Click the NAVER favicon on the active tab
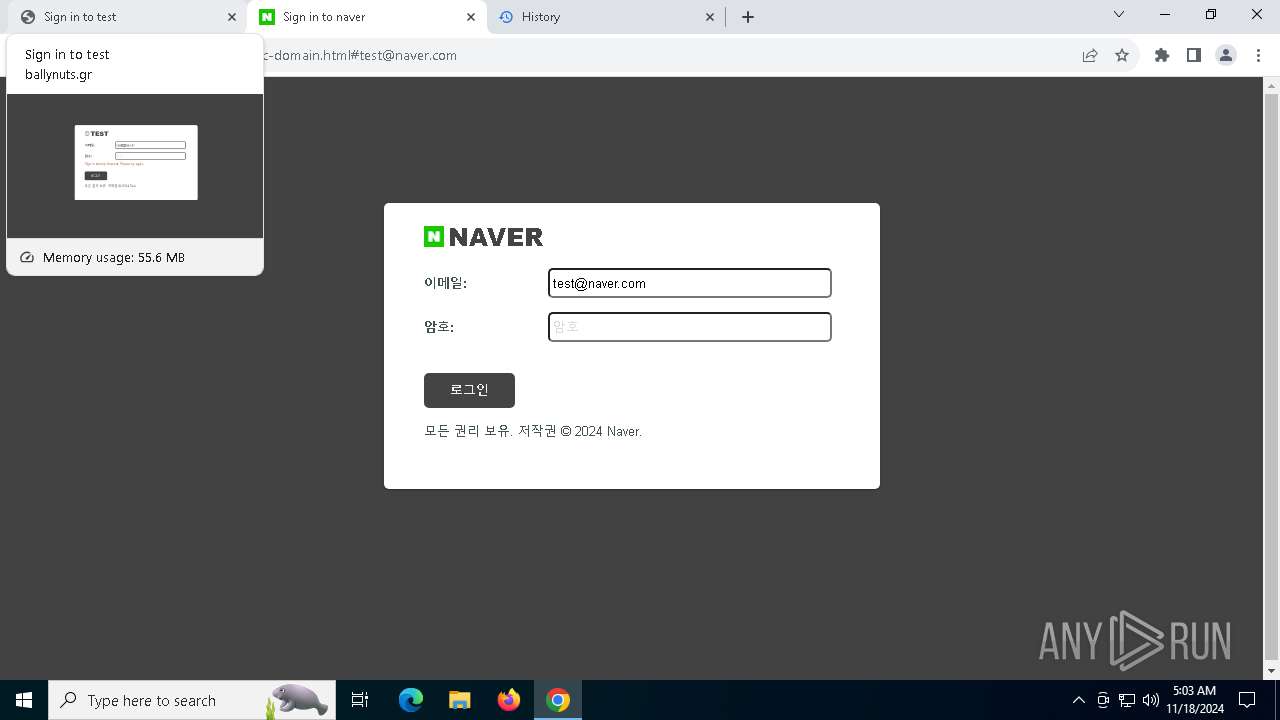The height and width of the screenshot is (720, 1280). (x=266, y=17)
